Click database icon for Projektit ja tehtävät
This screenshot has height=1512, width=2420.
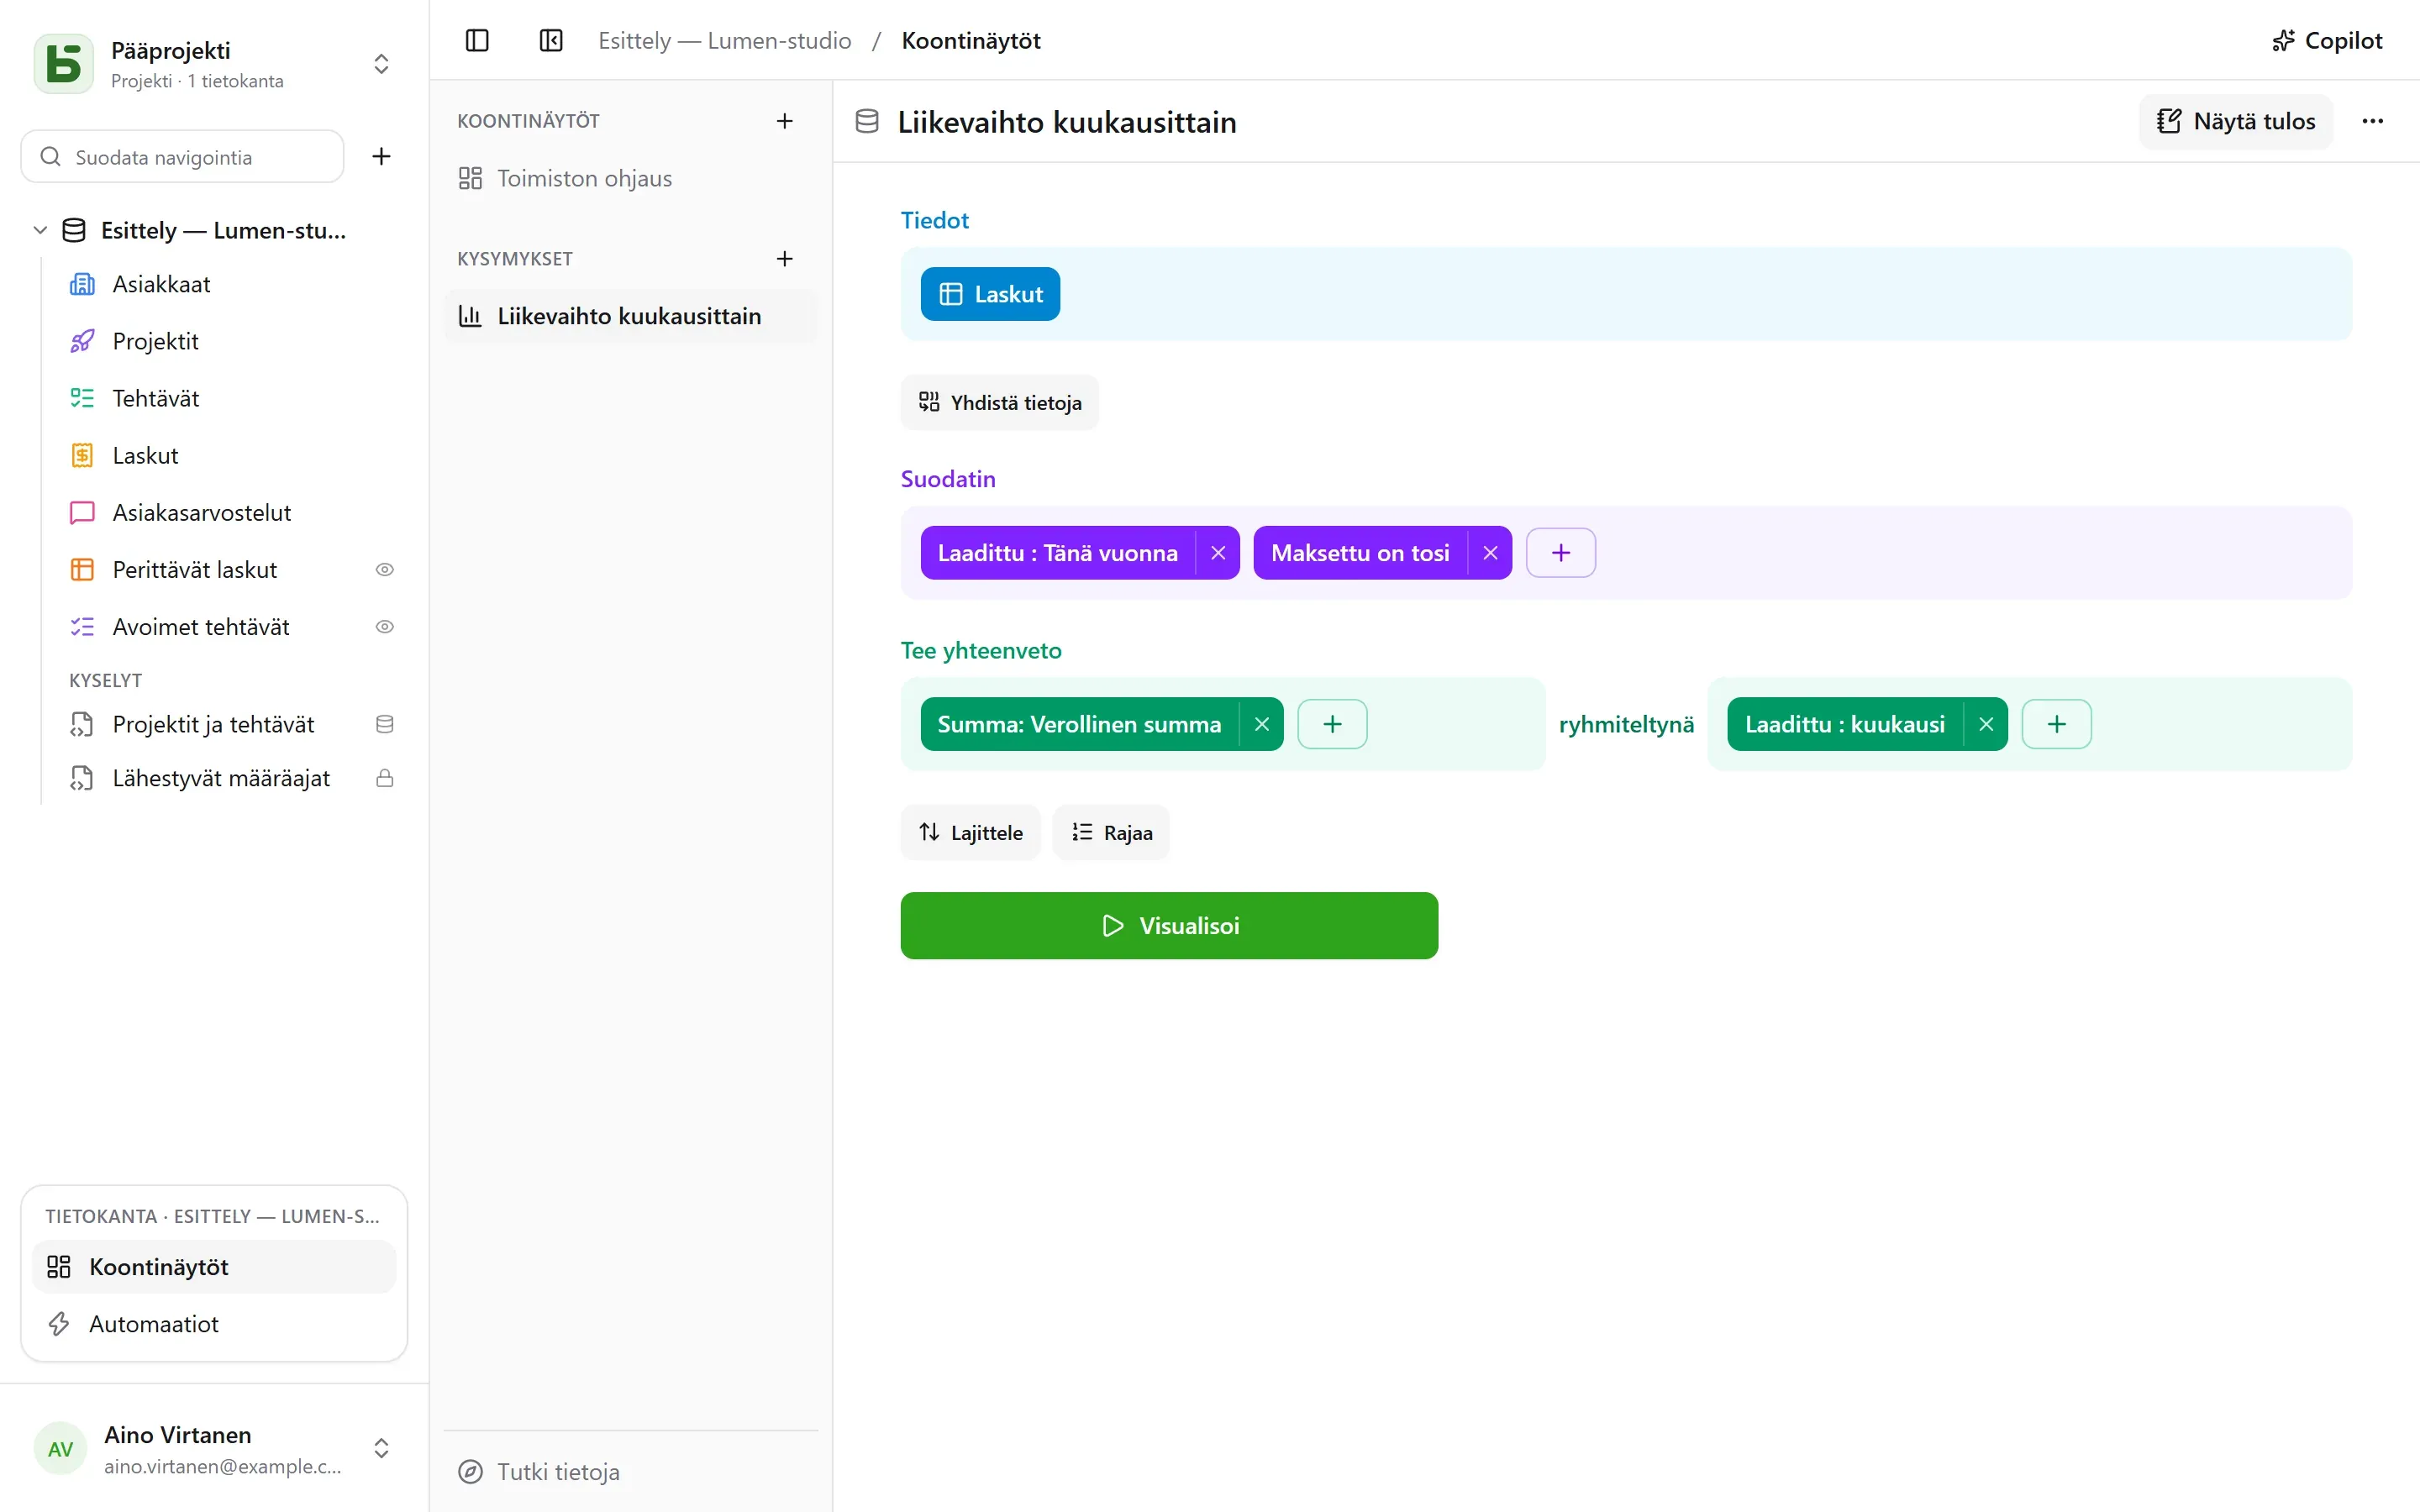click(384, 724)
